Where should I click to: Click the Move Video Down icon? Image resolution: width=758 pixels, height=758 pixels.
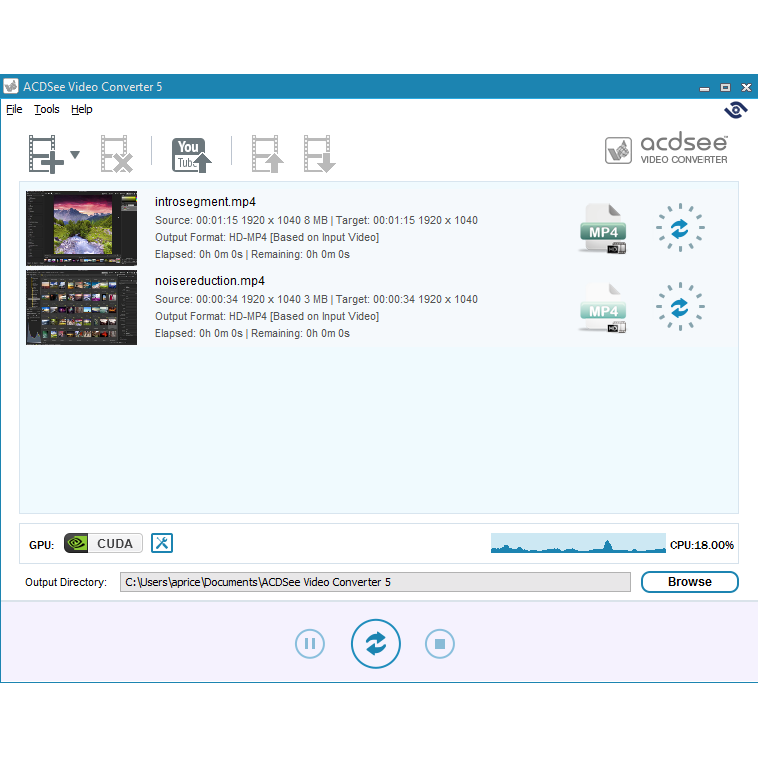click(320, 154)
